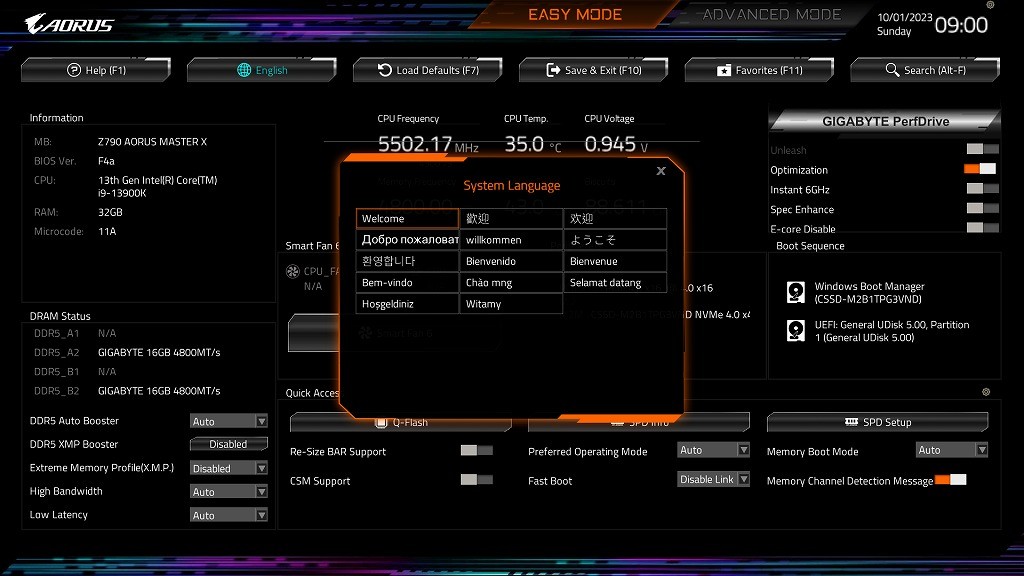Click Z790 AORUS MASTER X text
The height and width of the screenshot is (576, 1024).
pyautogui.click(x=152, y=142)
